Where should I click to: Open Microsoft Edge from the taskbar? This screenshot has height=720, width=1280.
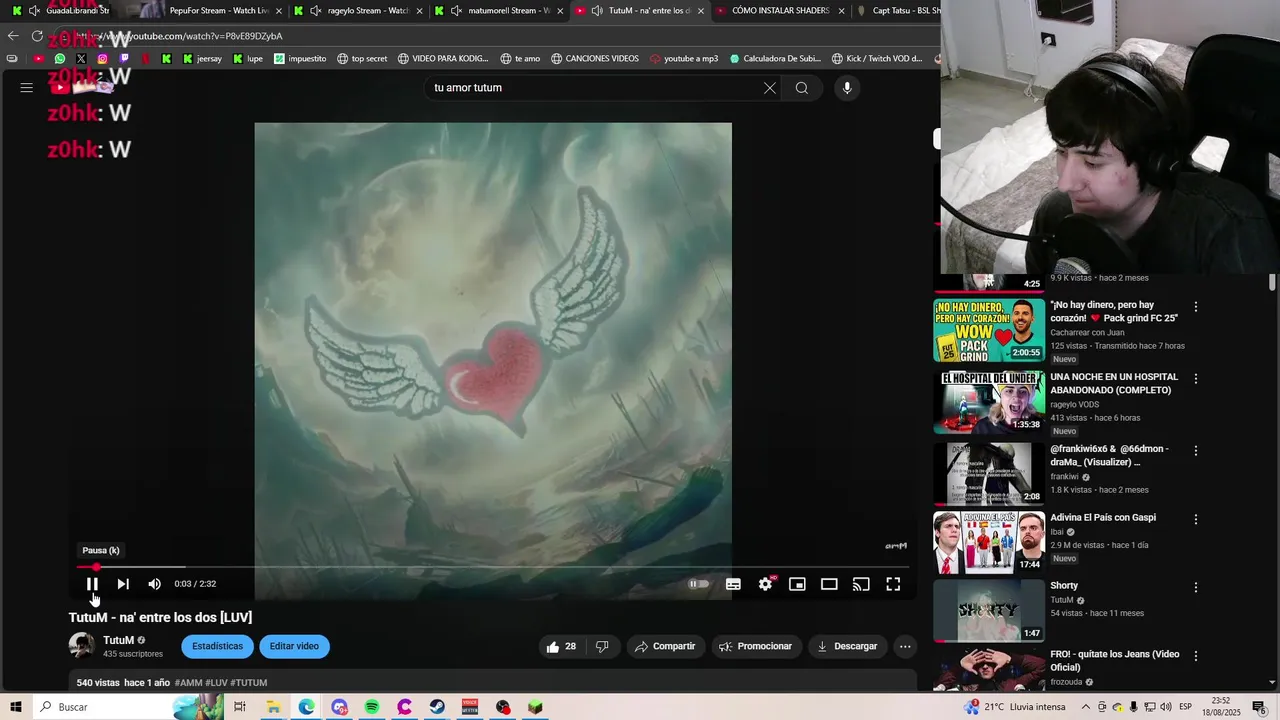pyautogui.click(x=306, y=707)
